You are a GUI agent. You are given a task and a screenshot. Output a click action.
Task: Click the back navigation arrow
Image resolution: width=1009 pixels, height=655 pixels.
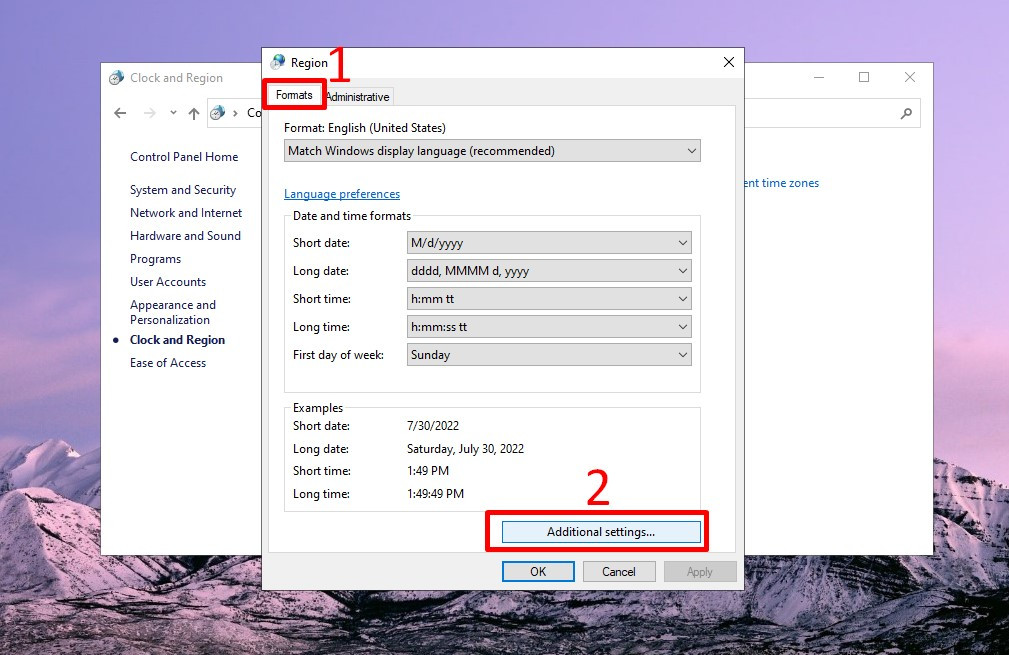[119, 113]
